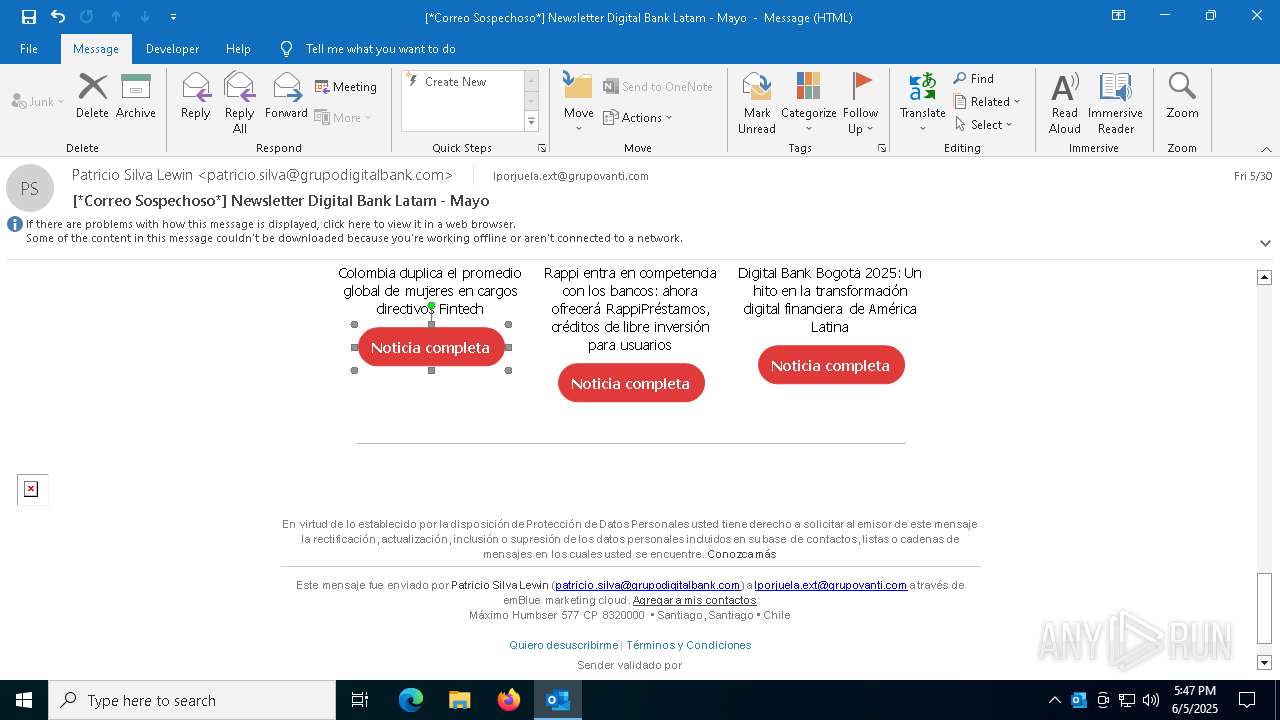Click Find in Editing group
The height and width of the screenshot is (720, 1280).
(x=974, y=79)
